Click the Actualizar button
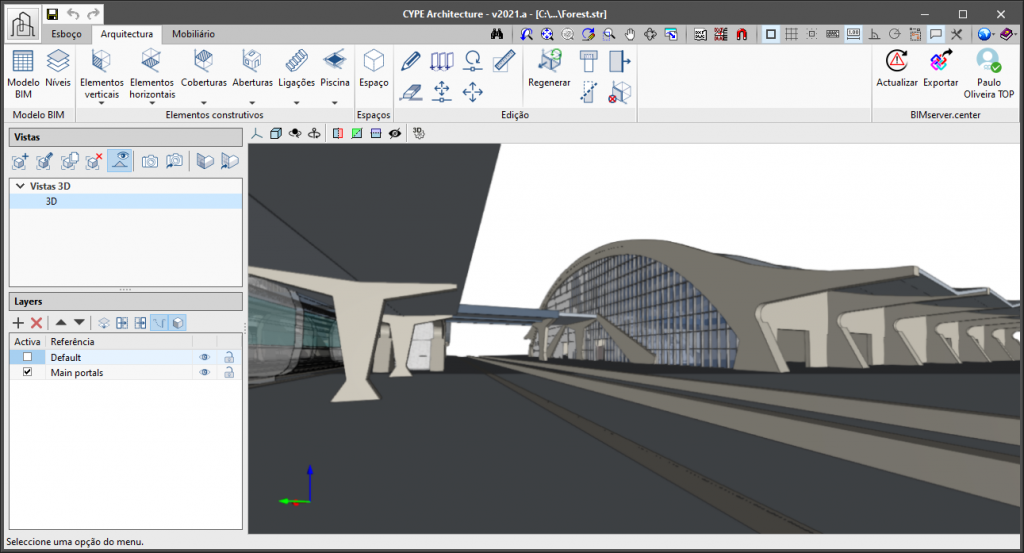The height and width of the screenshot is (553, 1024). coord(896,70)
